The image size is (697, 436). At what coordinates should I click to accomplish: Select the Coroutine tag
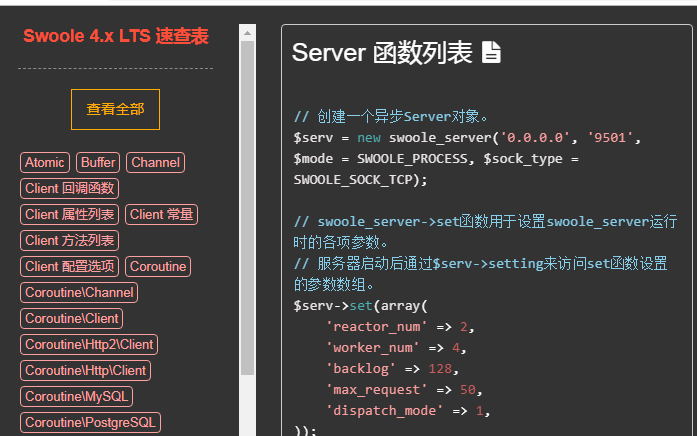158,266
